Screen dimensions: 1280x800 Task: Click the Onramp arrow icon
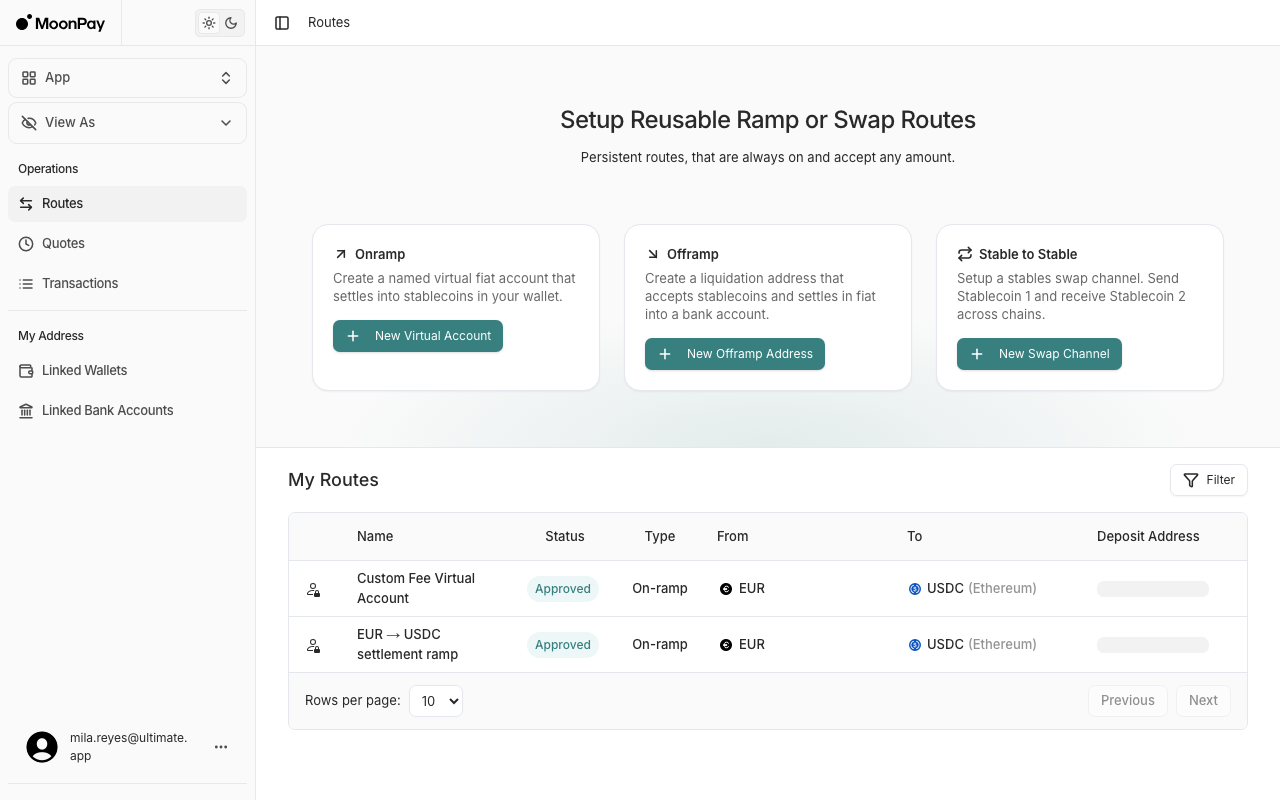click(341, 255)
